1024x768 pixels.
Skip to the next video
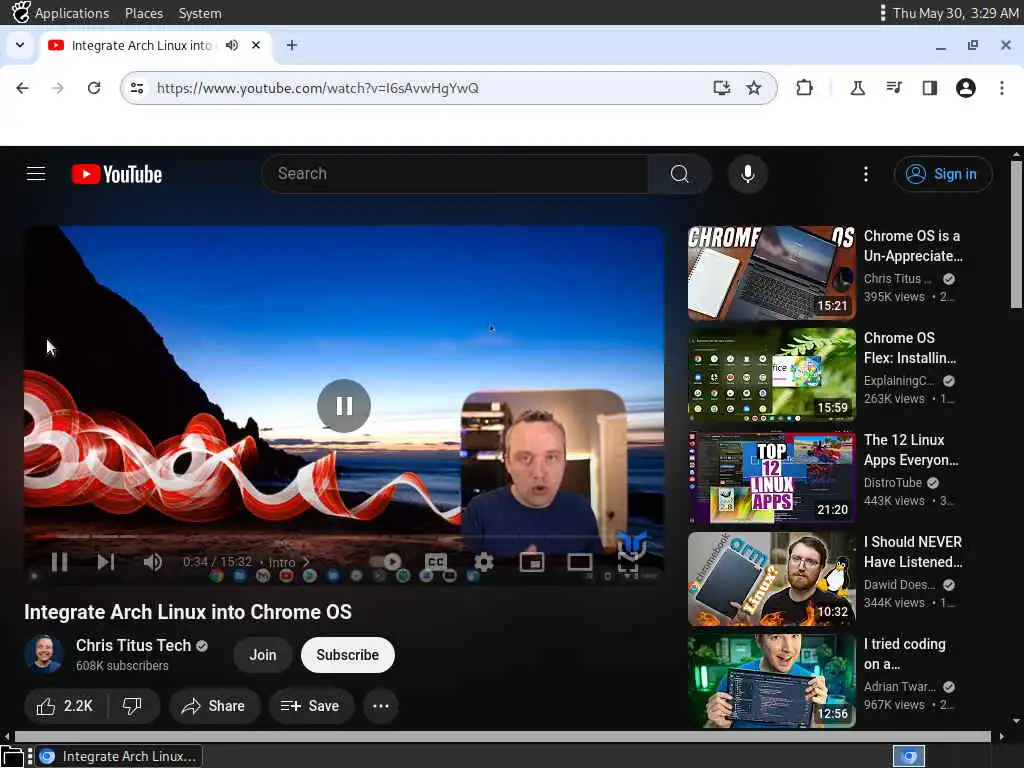click(106, 562)
